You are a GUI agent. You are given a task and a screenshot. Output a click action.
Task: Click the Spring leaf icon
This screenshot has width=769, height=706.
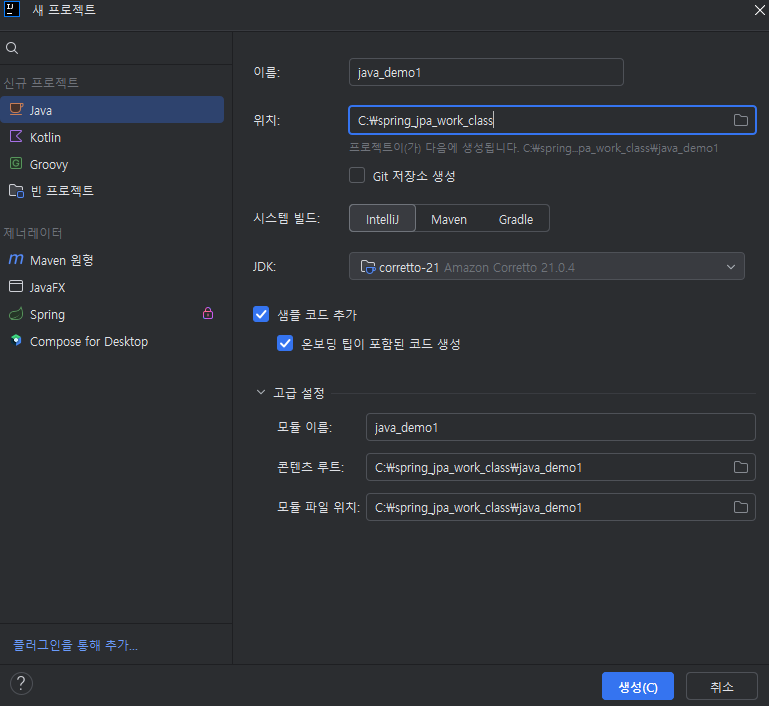coord(16,314)
